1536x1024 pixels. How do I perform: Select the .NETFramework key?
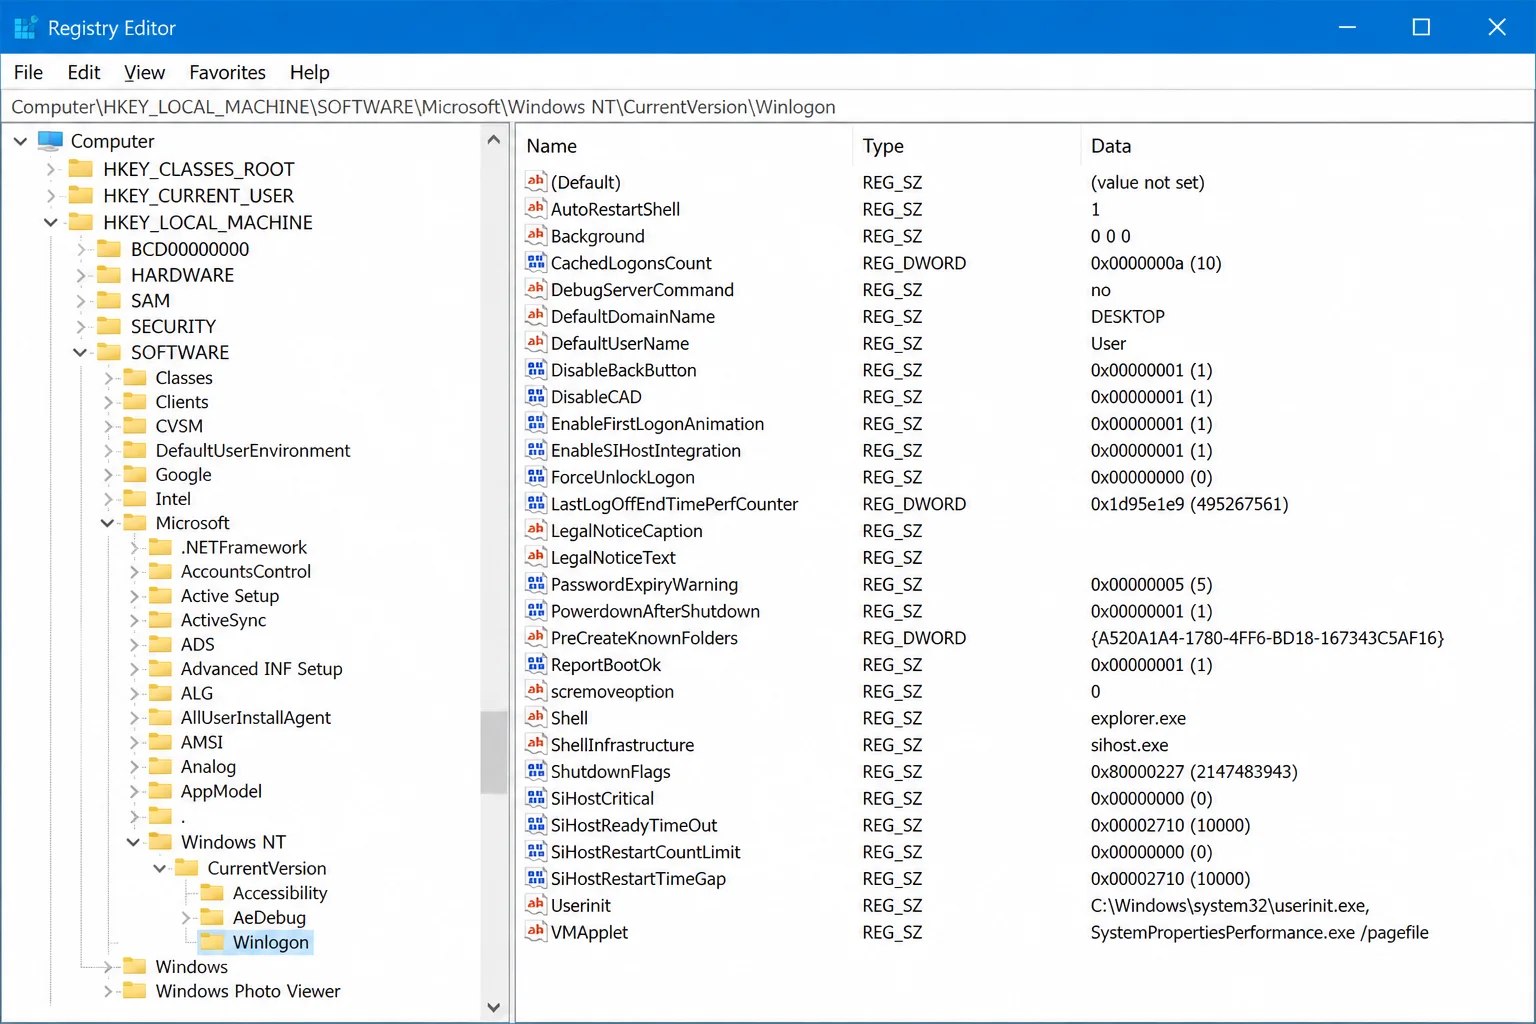click(x=244, y=547)
